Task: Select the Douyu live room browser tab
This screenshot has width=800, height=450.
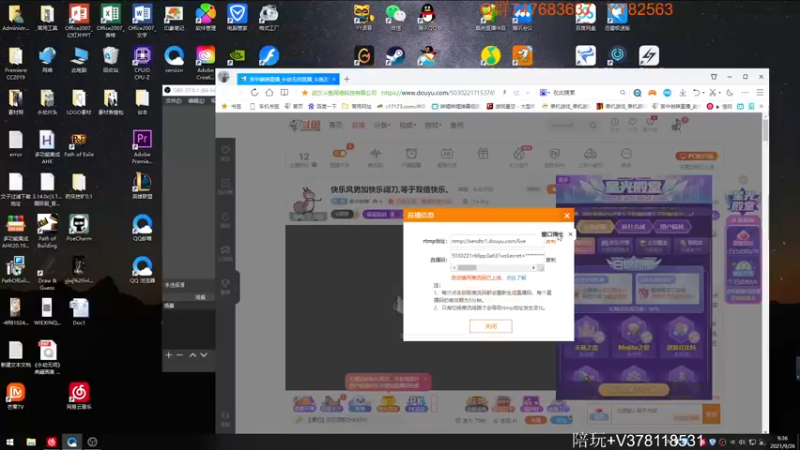Action: tap(288, 79)
